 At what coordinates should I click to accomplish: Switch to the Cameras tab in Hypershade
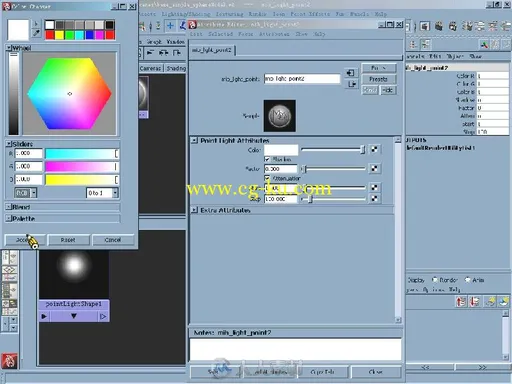pos(151,68)
